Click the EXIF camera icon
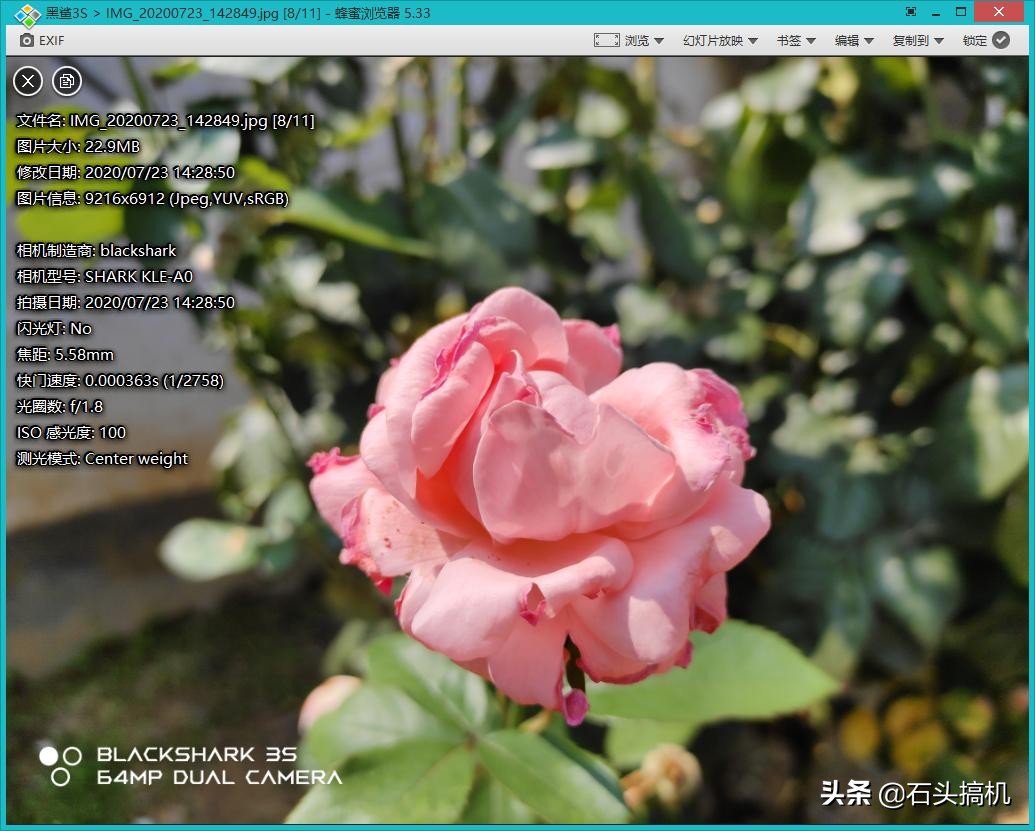Viewport: 1035px width, 831px height. (x=26, y=41)
